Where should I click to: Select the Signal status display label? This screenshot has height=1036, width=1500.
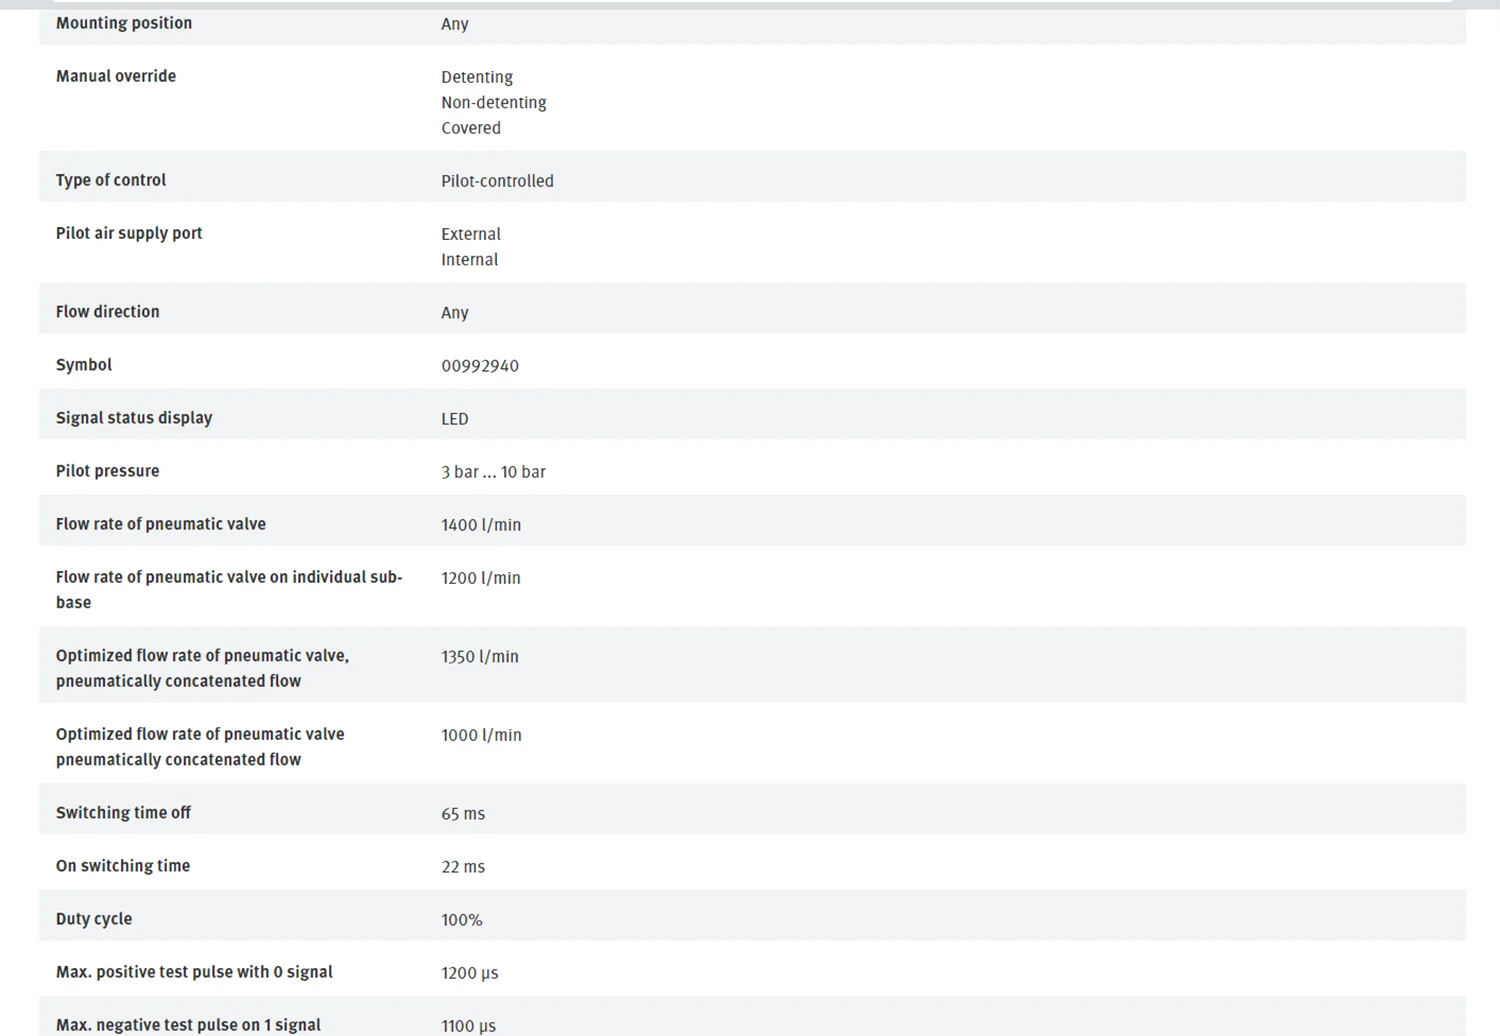point(134,418)
